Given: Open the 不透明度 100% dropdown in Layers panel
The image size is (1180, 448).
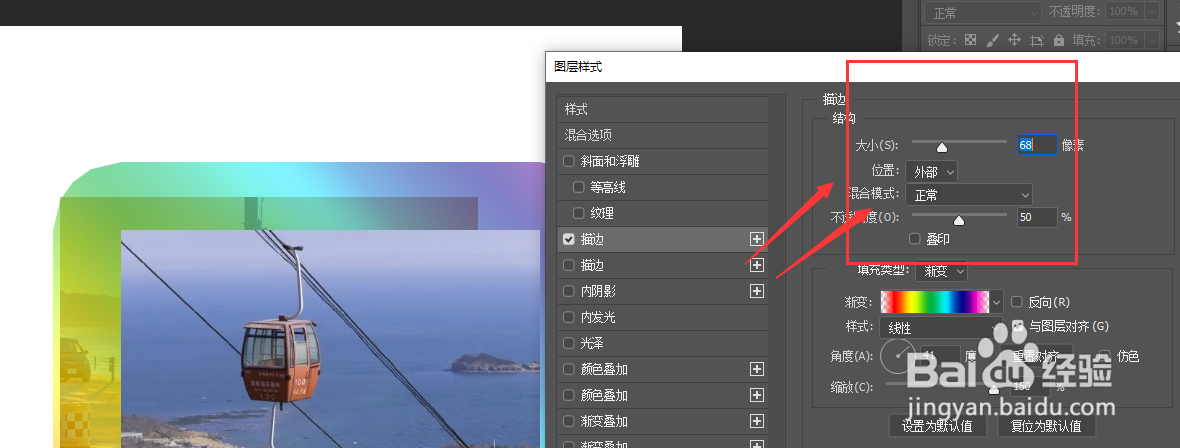Looking at the screenshot, I should pyautogui.click(x=1151, y=11).
